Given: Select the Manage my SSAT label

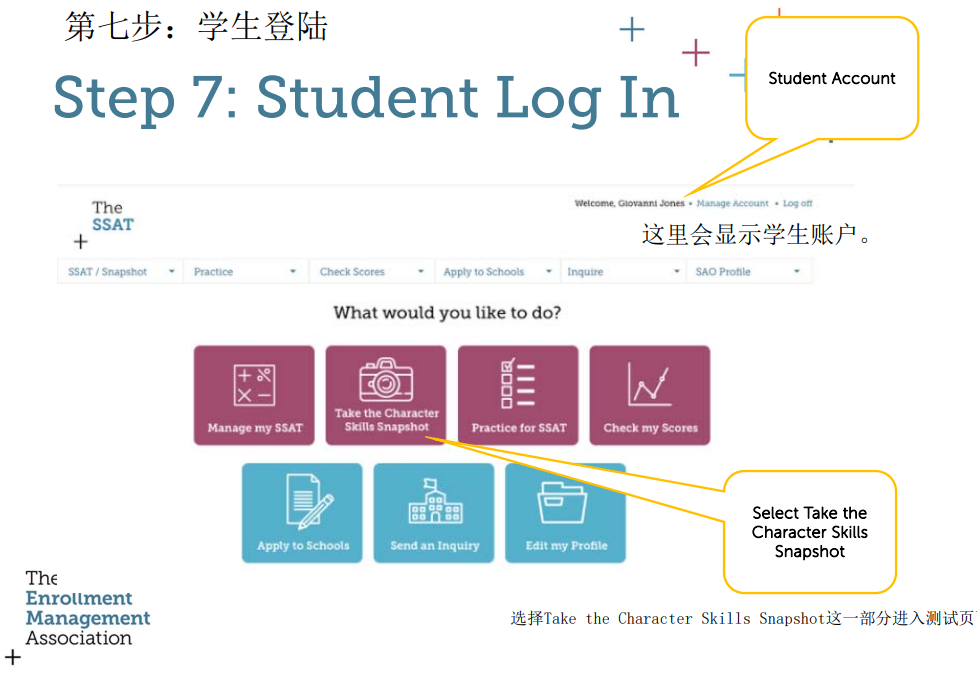Looking at the screenshot, I should (255, 428).
